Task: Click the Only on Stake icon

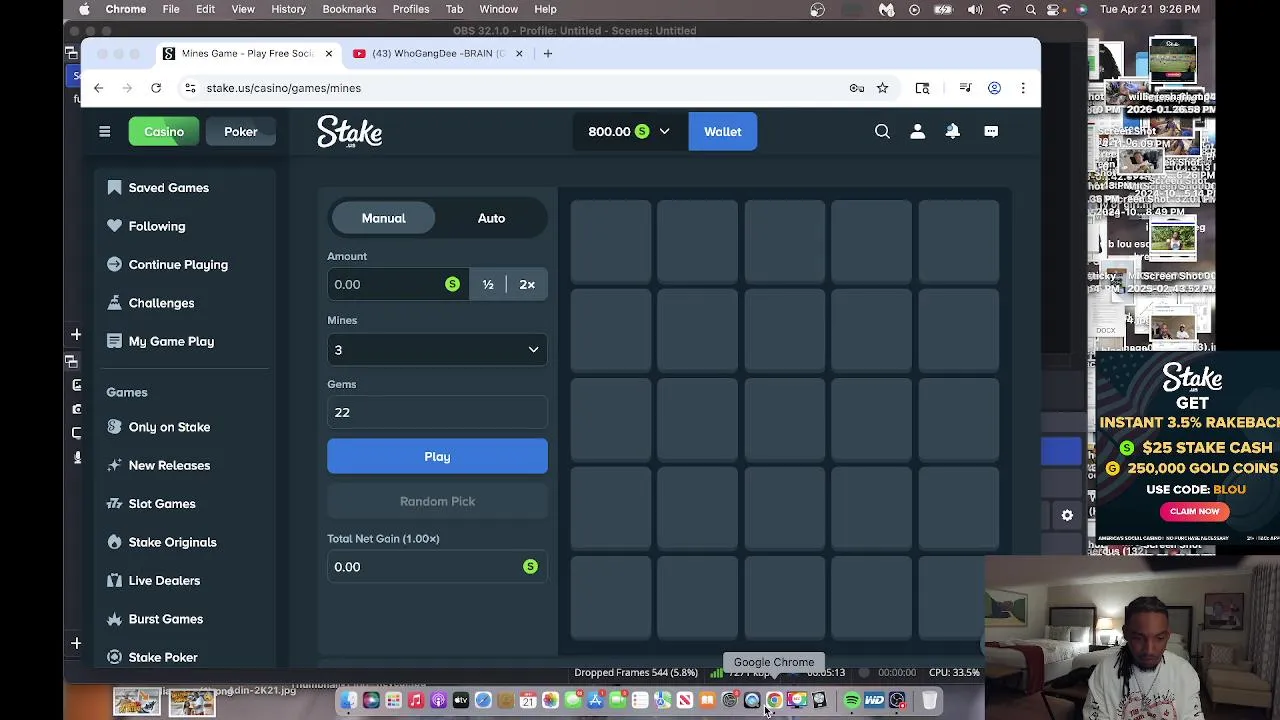Action: pyautogui.click(x=114, y=427)
